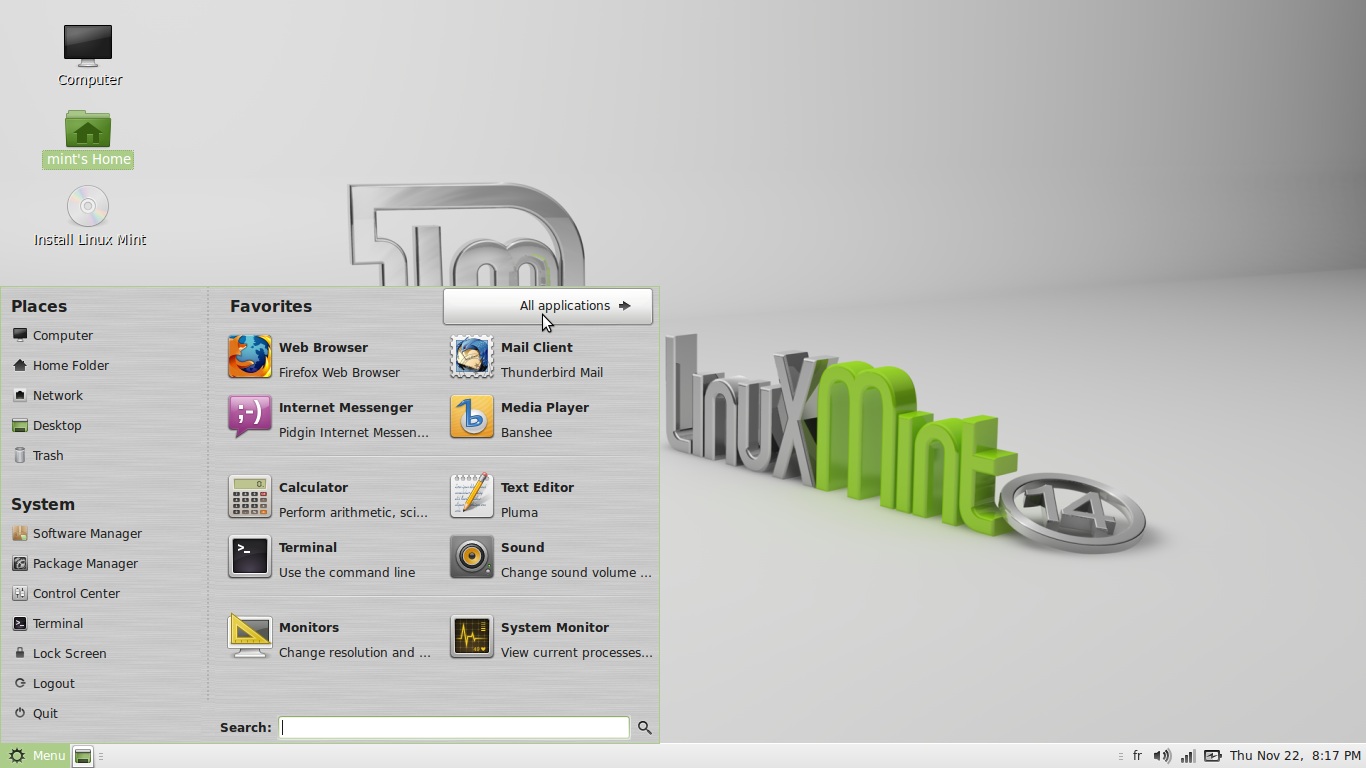Launch Thunderbird Mail Client icon
Screen dimensions: 1366x768
(x=472, y=358)
